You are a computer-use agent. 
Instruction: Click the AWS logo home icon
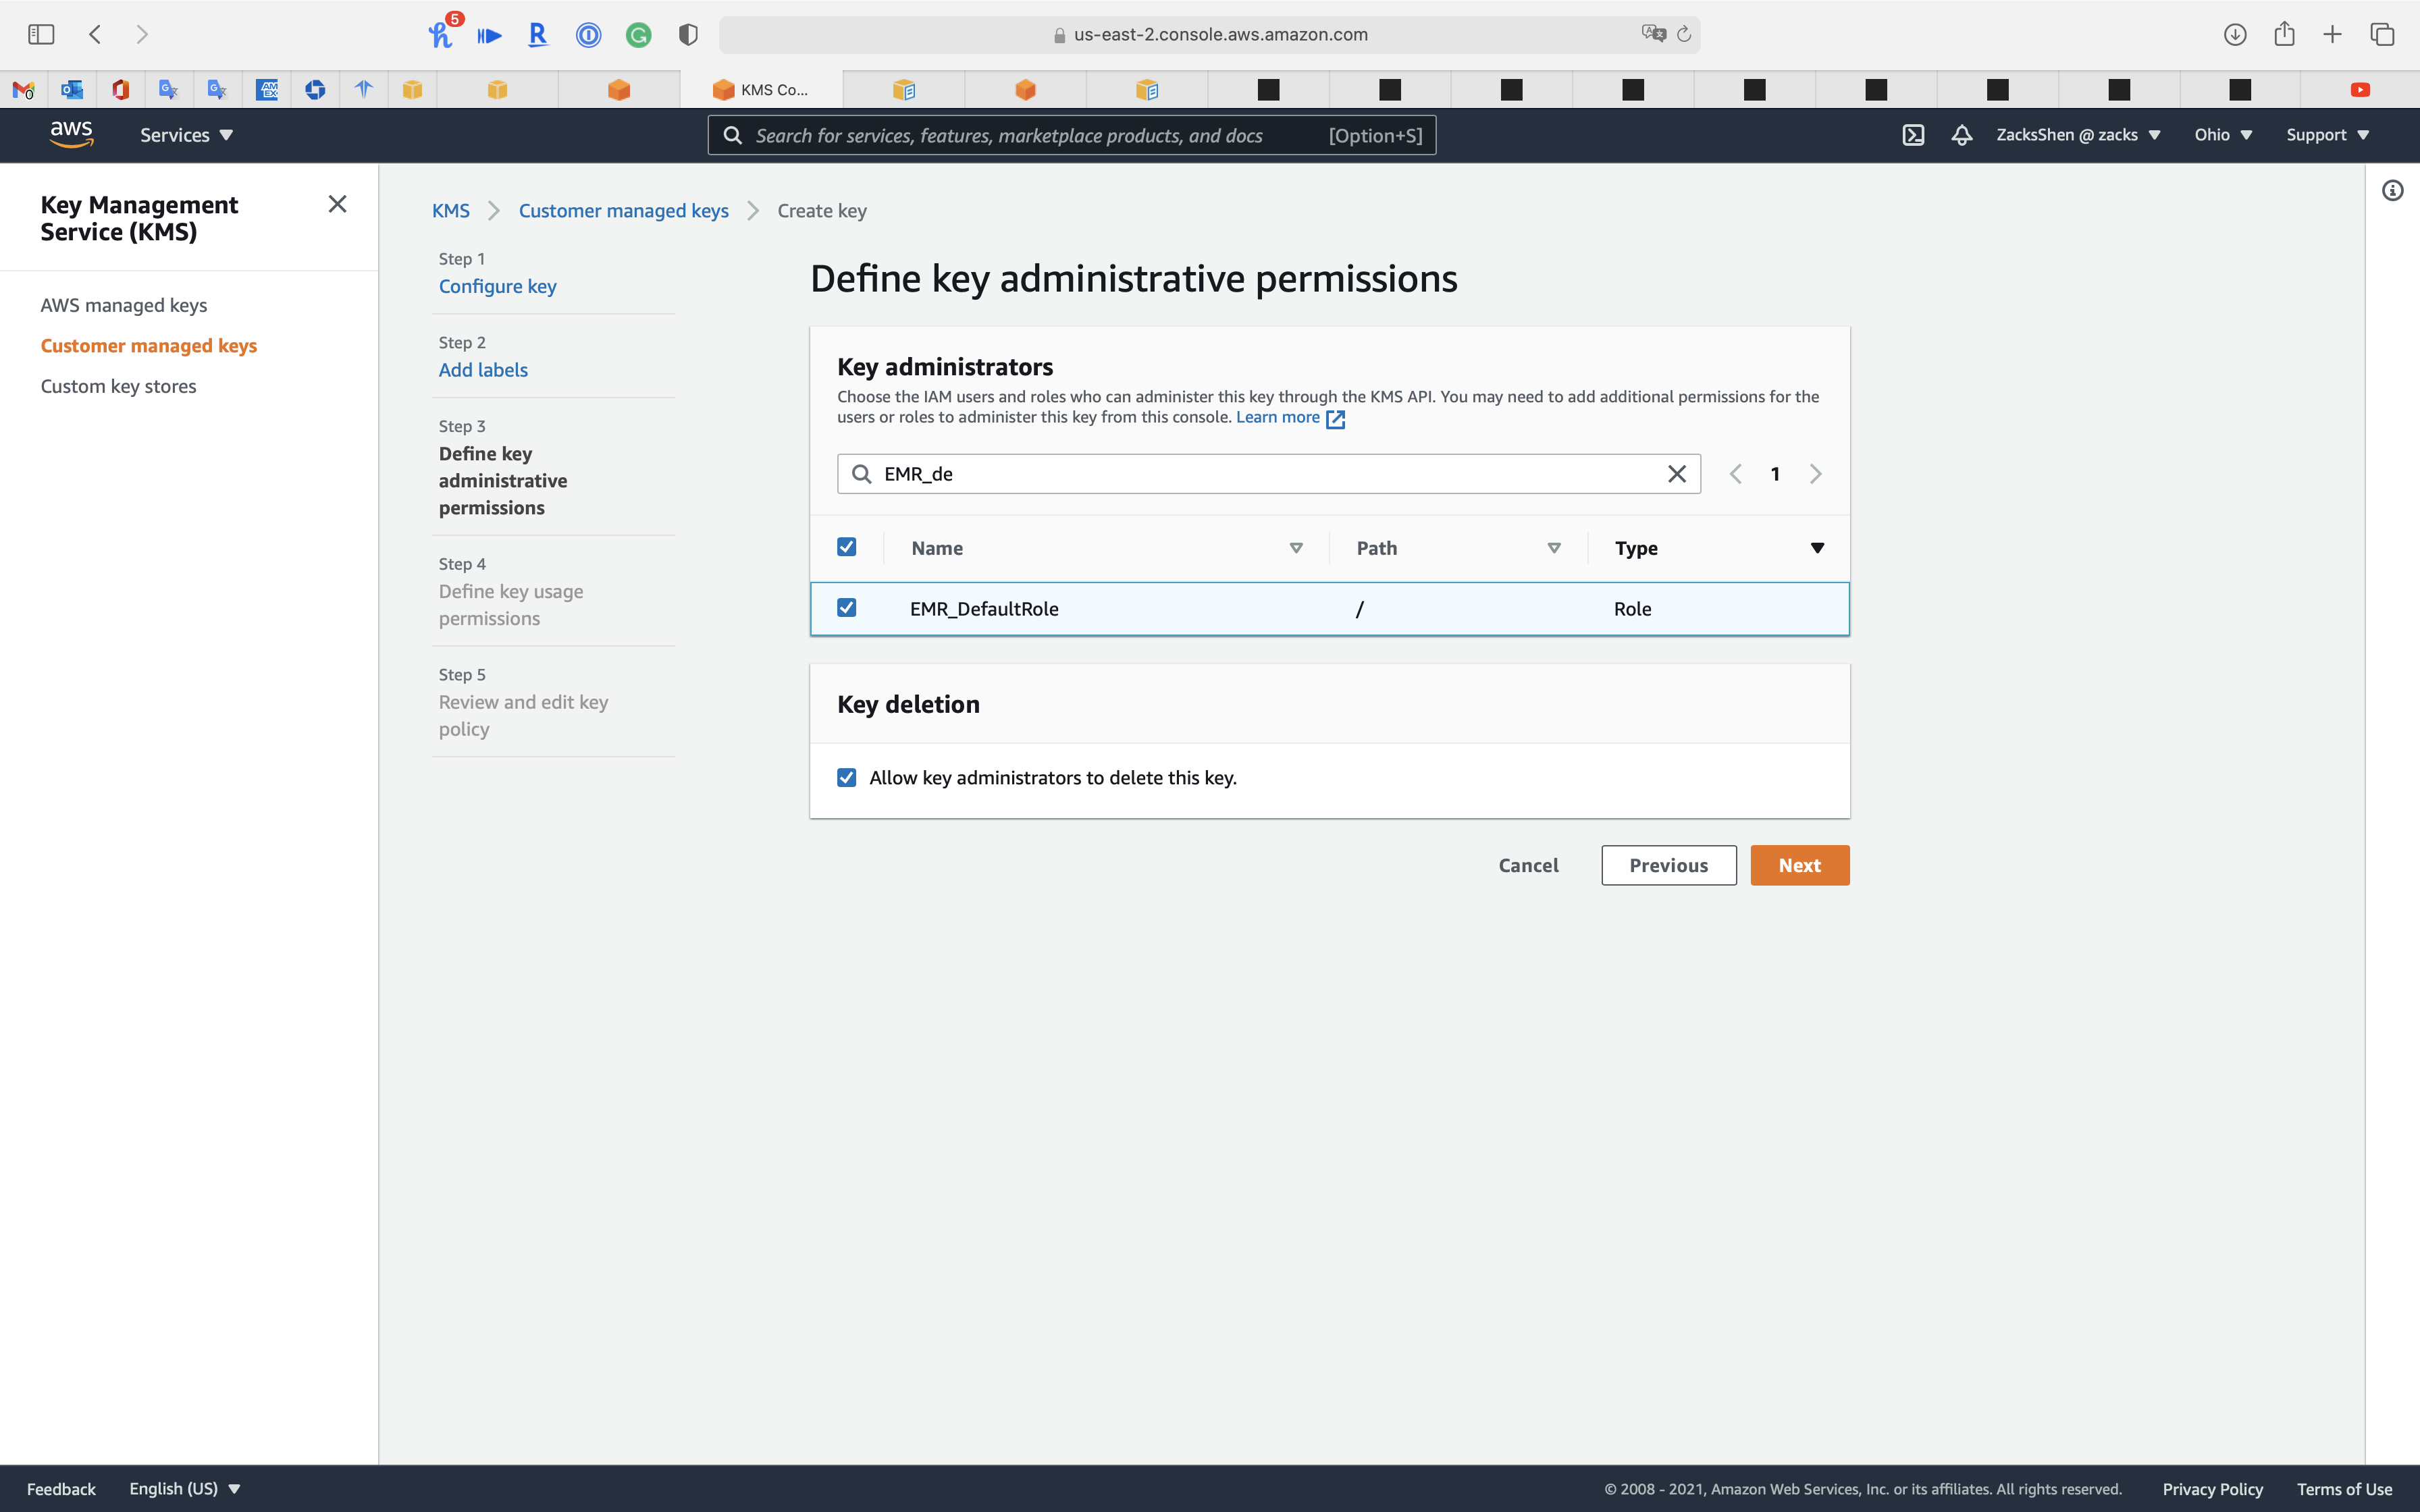71,134
